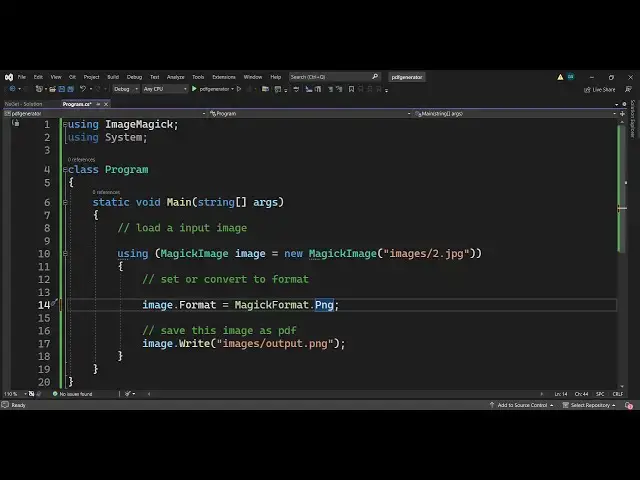Screen dimensions: 640x480
Task: Click the screwdriver quick-action icon on line 14
Action: click(54, 303)
